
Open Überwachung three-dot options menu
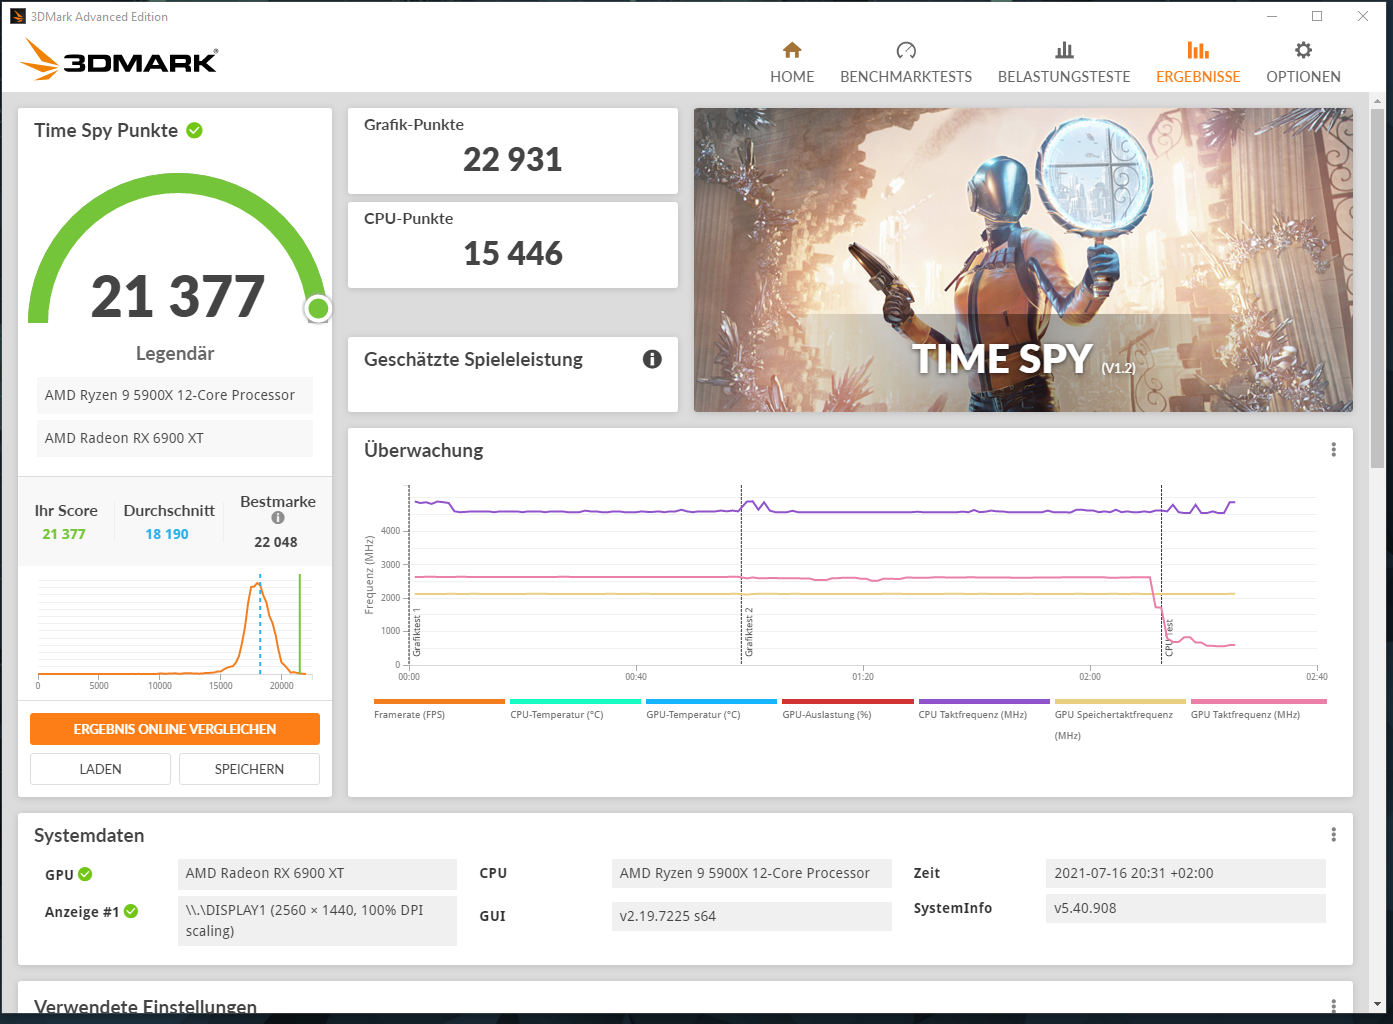1333,450
